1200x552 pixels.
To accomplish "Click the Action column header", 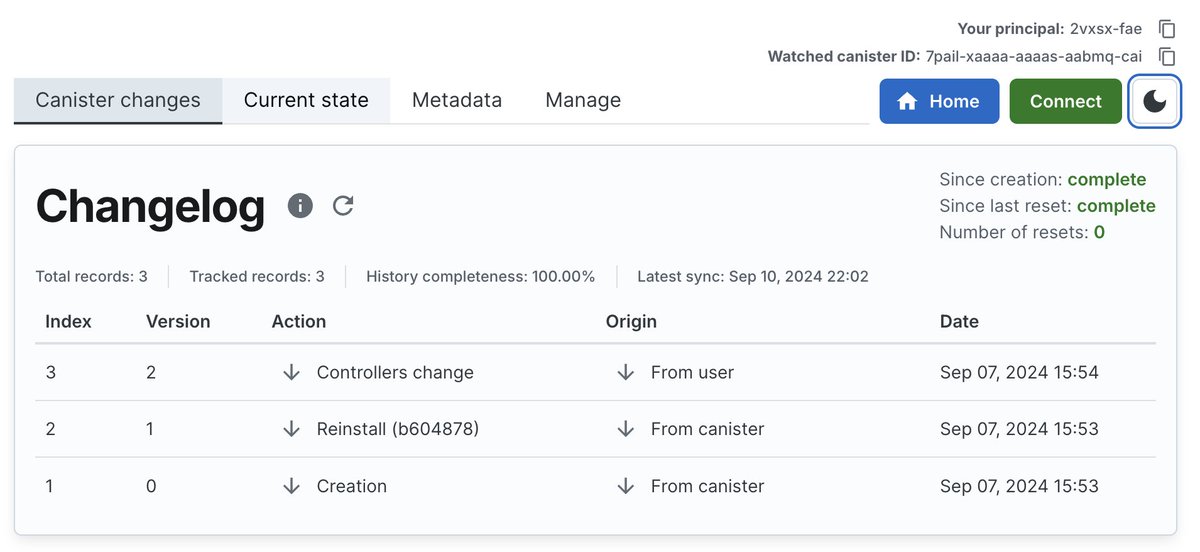I will (299, 321).
